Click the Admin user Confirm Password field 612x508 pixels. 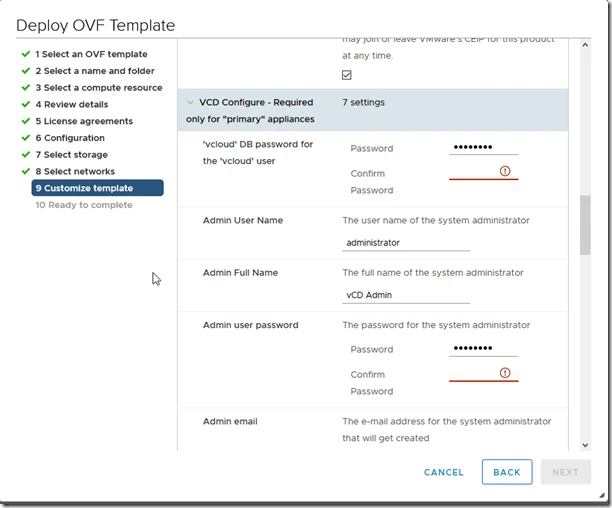coord(483,373)
